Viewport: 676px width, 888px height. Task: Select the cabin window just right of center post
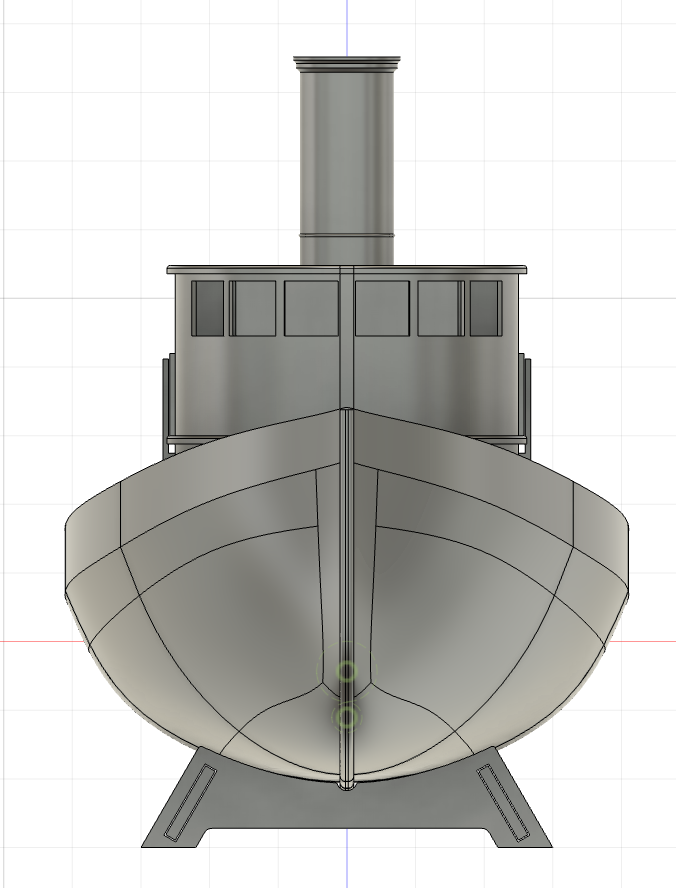pyautogui.click(x=382, y=308)
